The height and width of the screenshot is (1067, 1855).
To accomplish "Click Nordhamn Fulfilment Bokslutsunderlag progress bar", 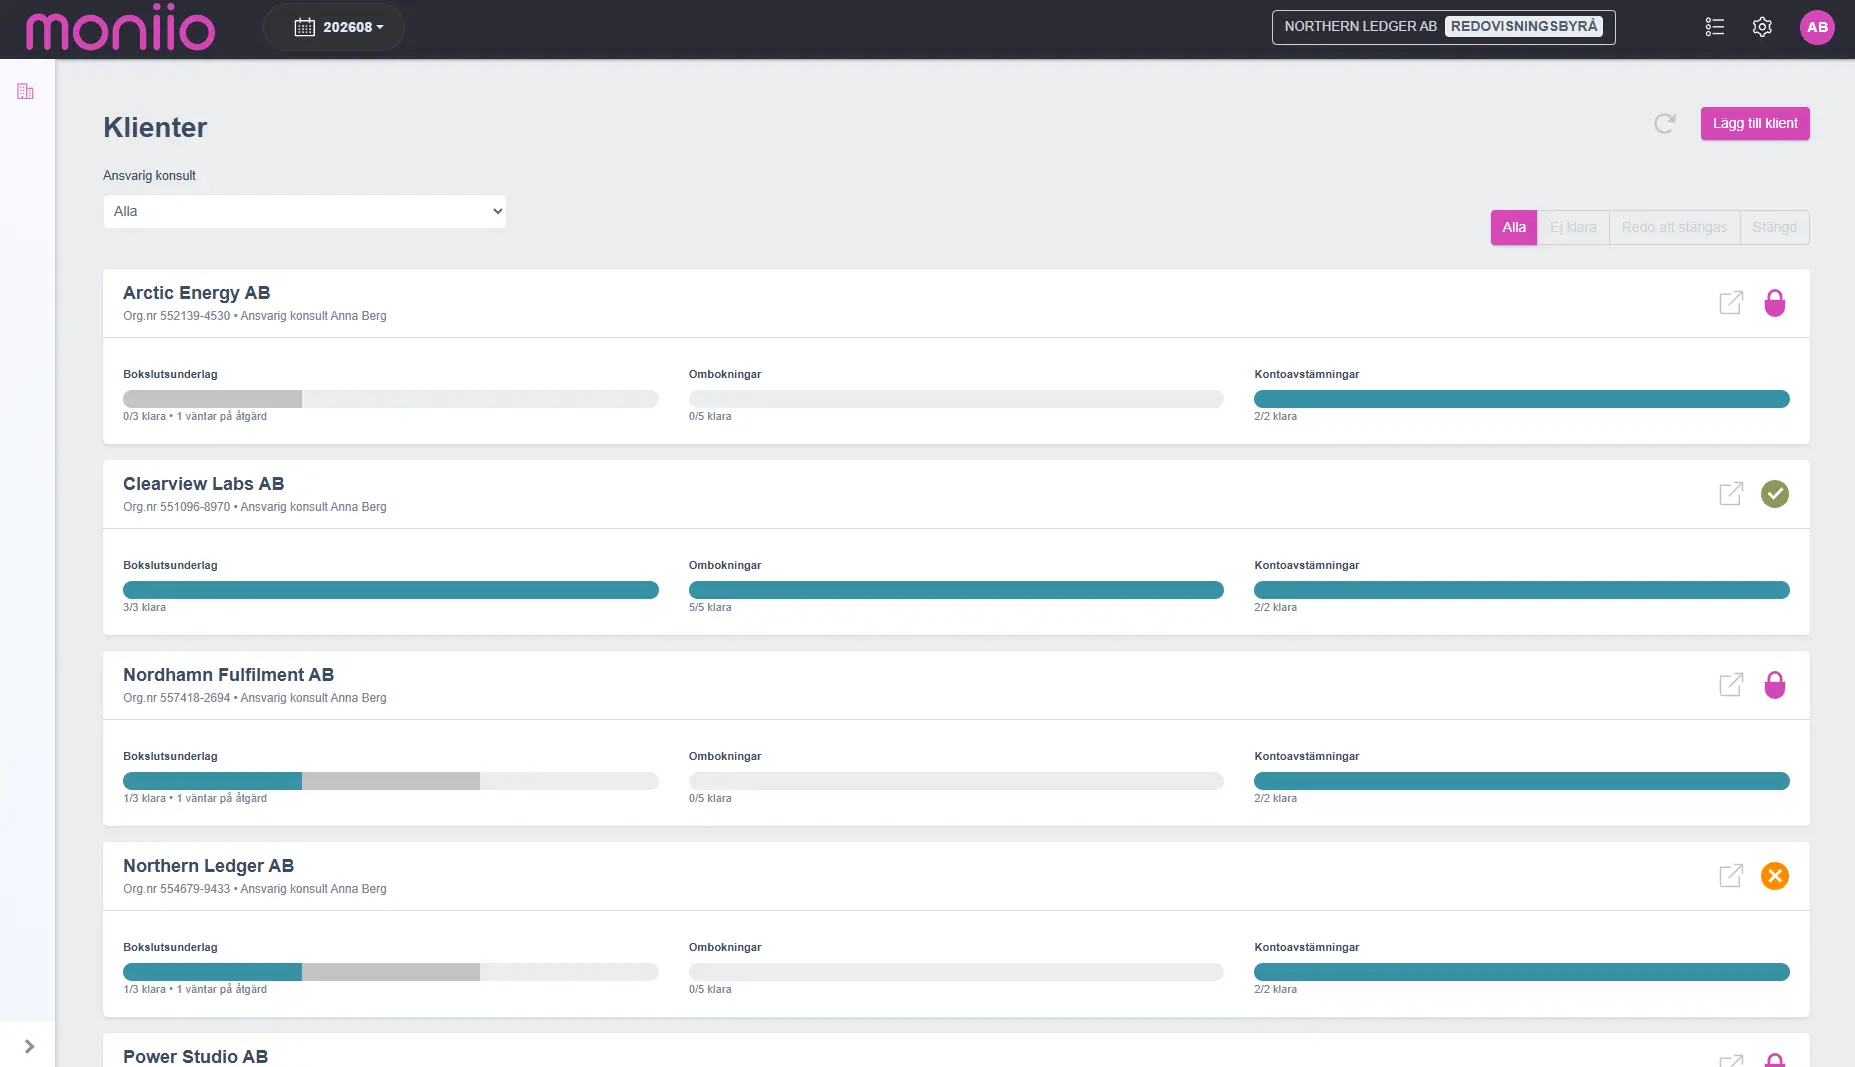I will click(391, 781).
